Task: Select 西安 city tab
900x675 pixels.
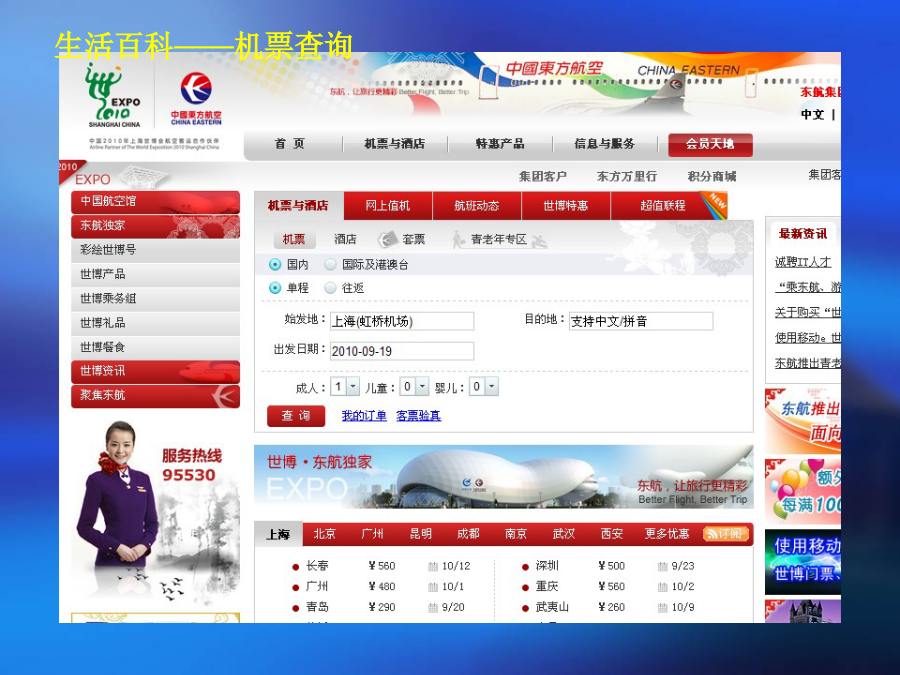Action: point(612,534)
